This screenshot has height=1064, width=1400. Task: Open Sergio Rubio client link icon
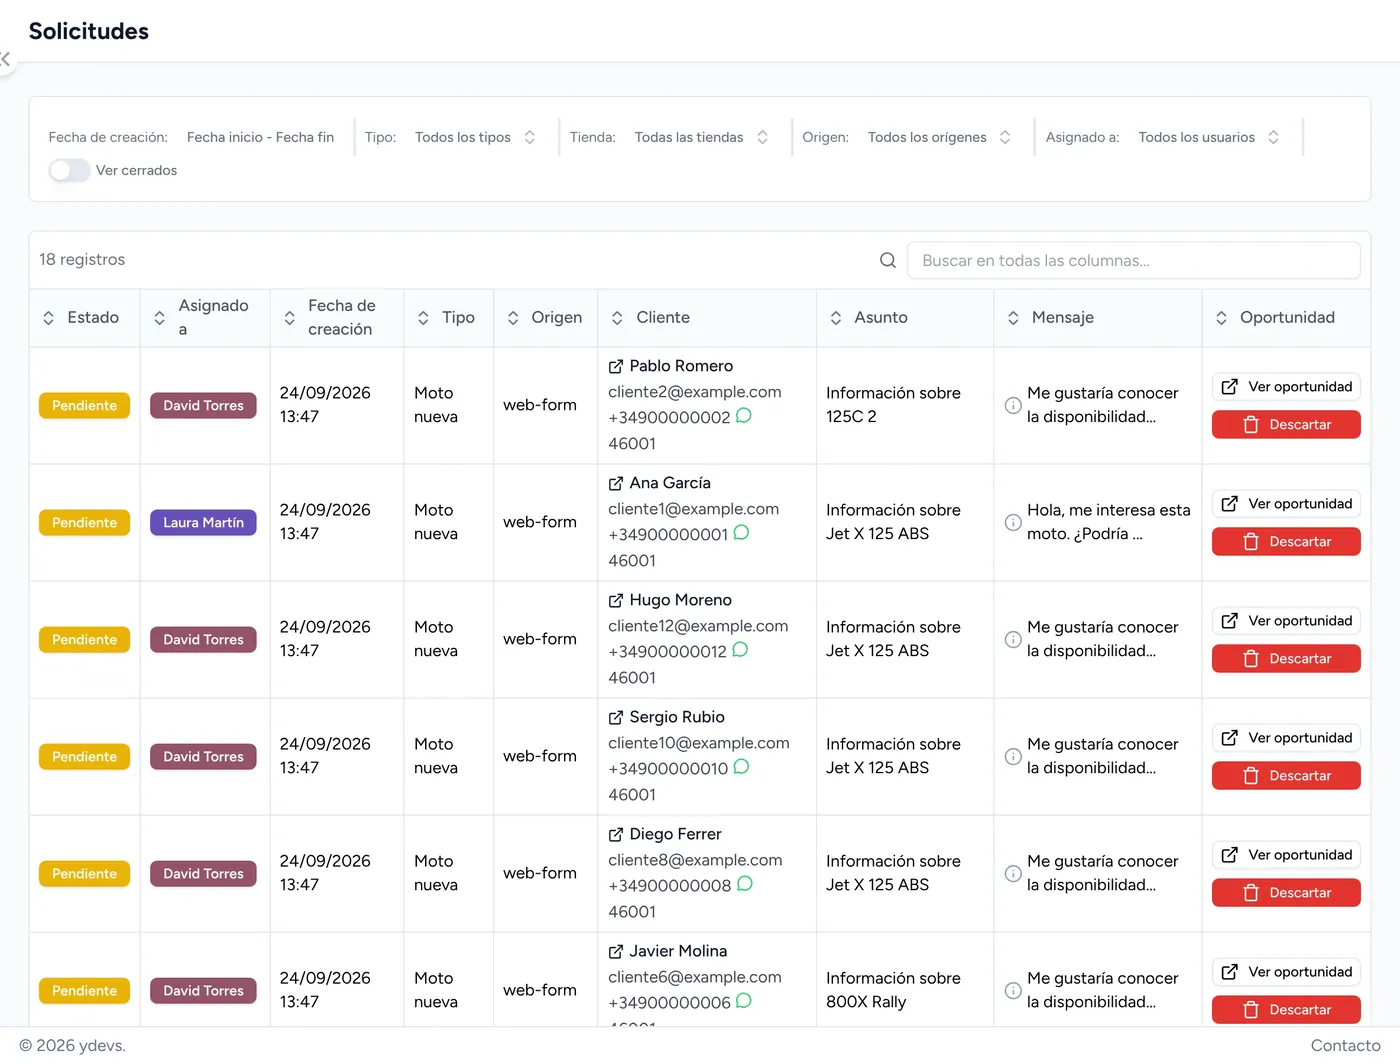click(616, 718)
